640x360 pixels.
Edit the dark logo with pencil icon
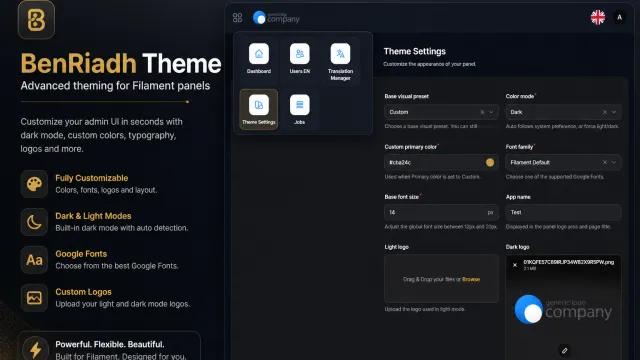coord(564,350)
